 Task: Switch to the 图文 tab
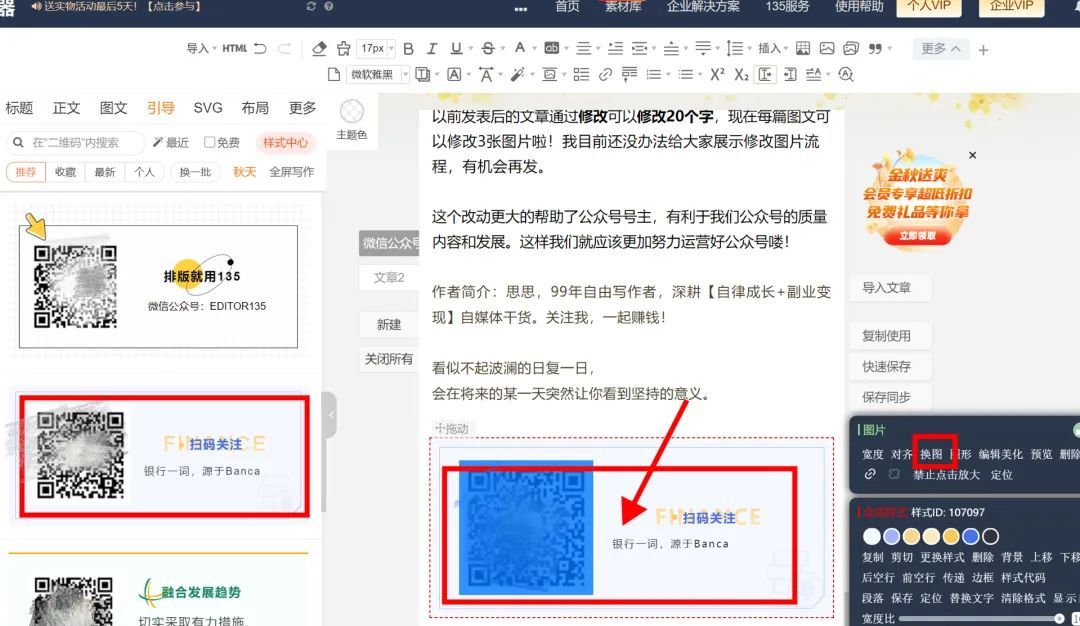click(x=114, y=108)
